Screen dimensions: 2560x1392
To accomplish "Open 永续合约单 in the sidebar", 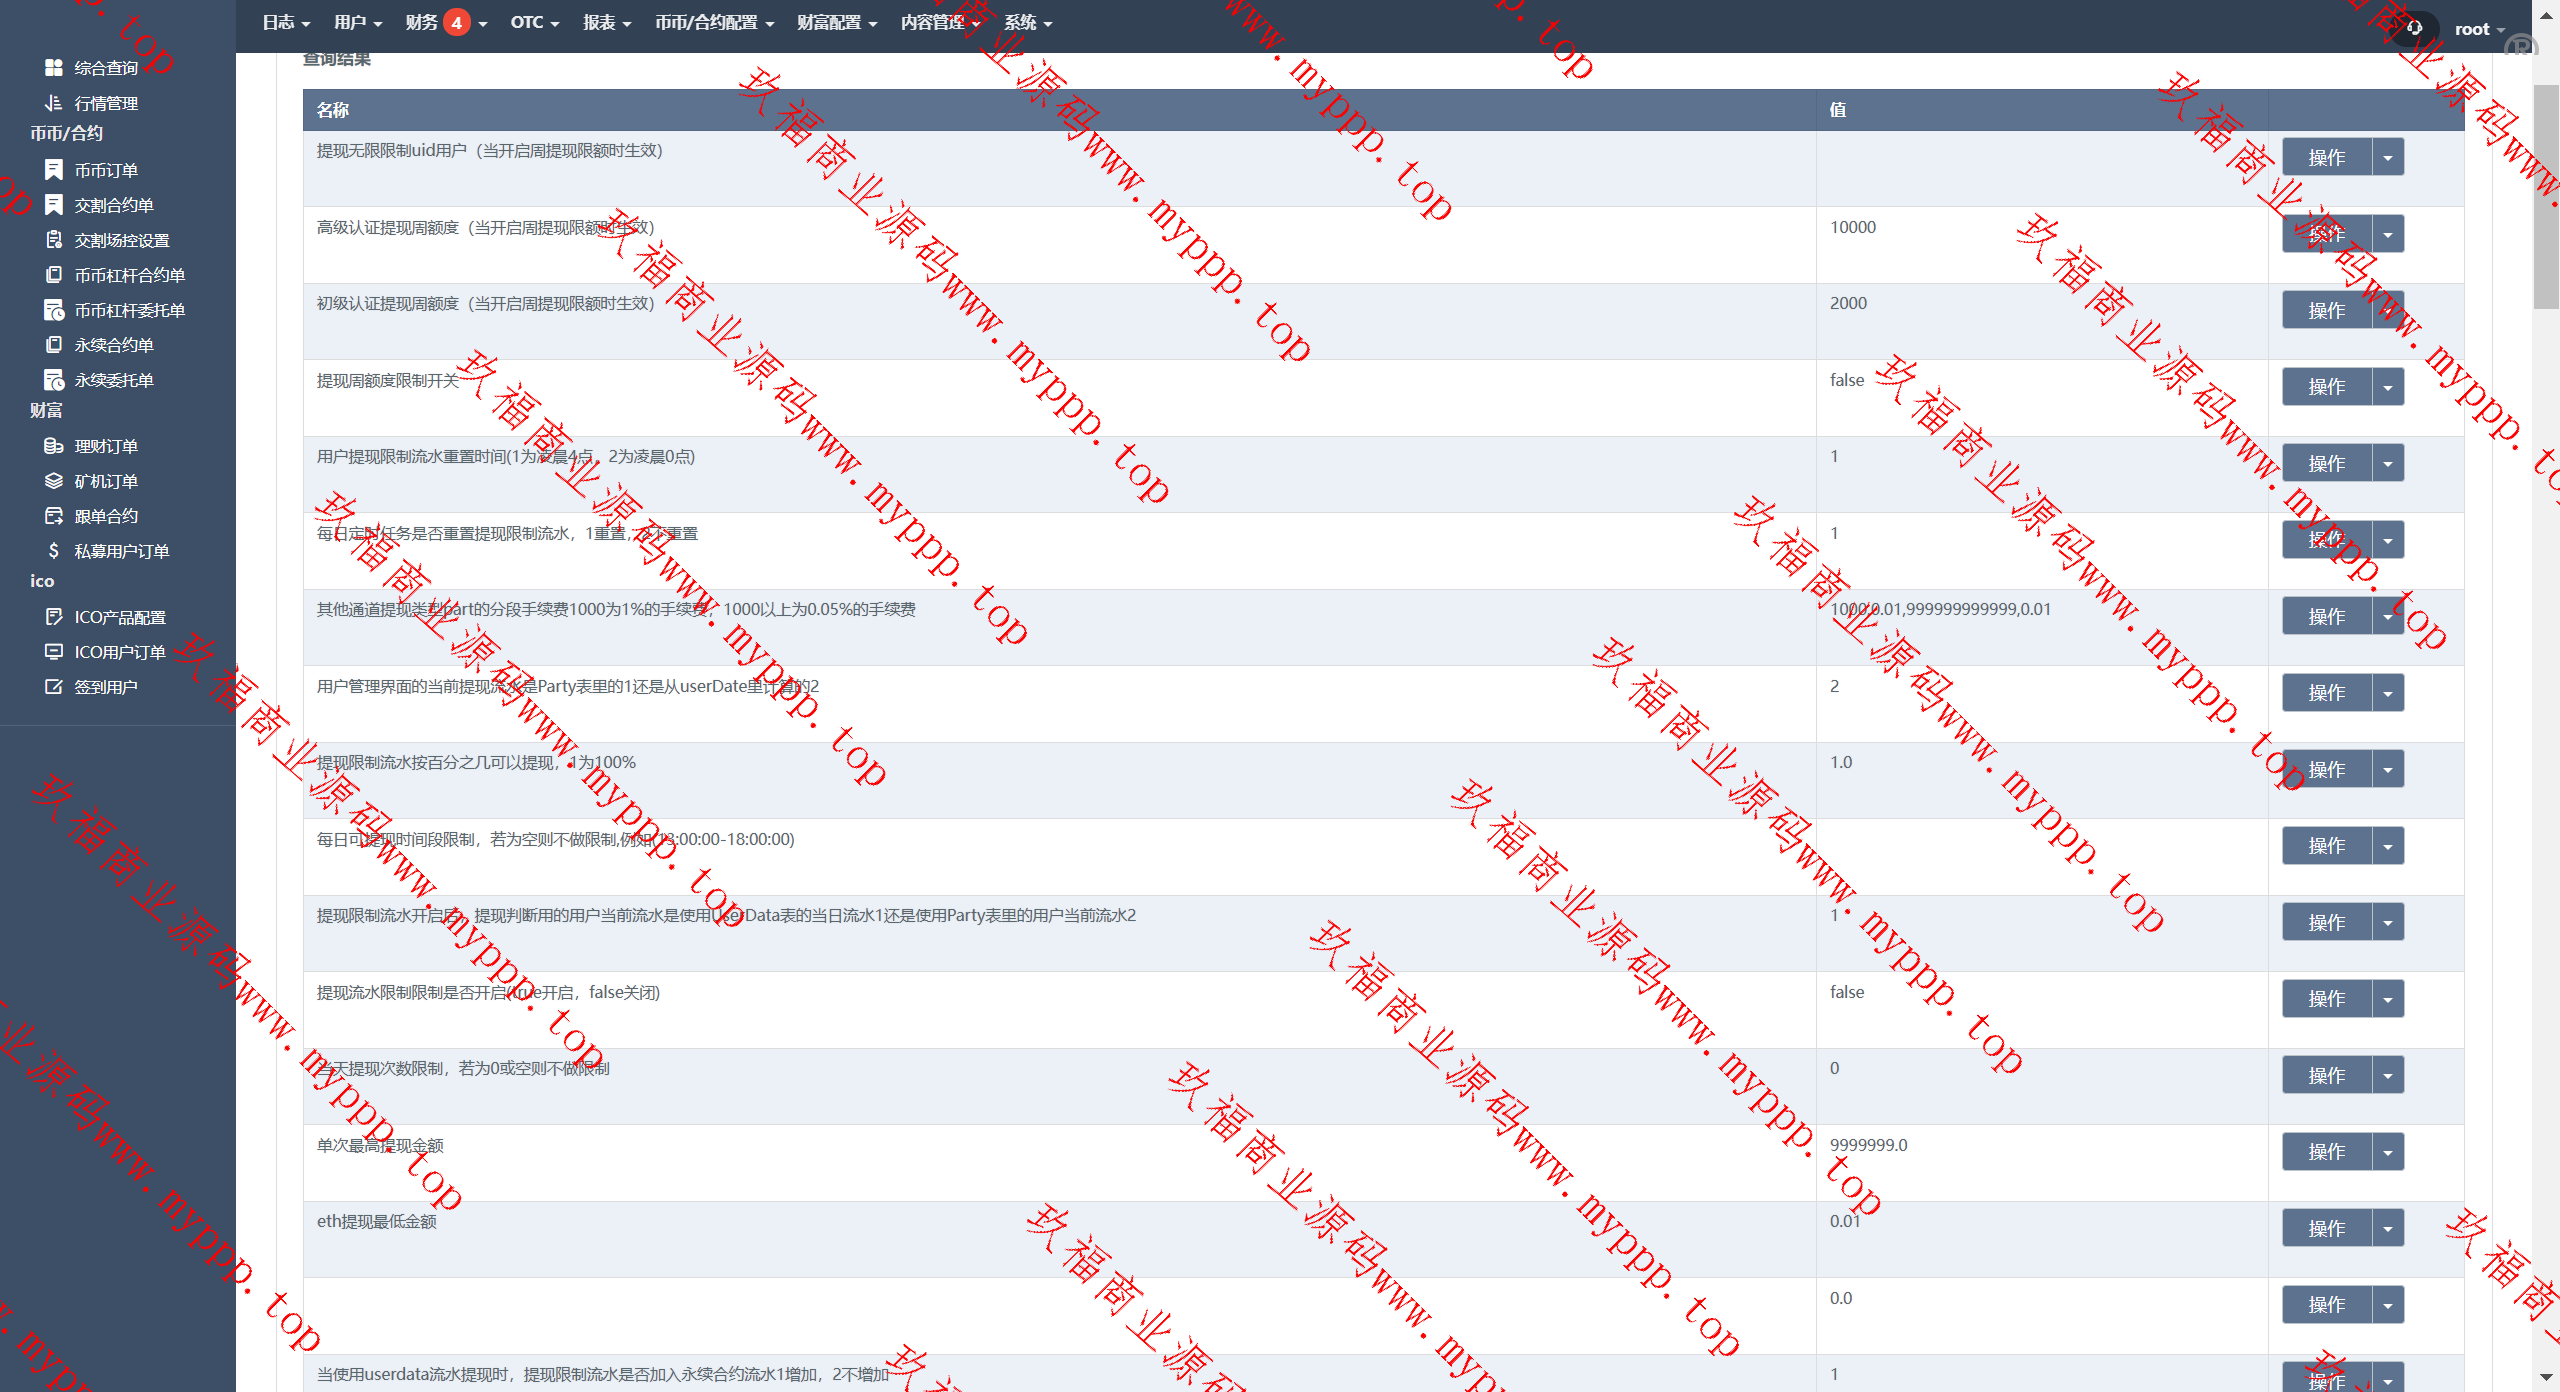I will [113, 345].
